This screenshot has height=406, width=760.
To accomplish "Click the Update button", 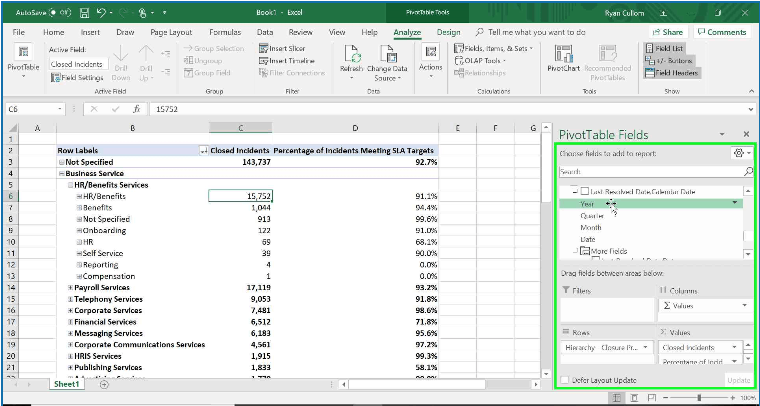I will click(739, 380).
